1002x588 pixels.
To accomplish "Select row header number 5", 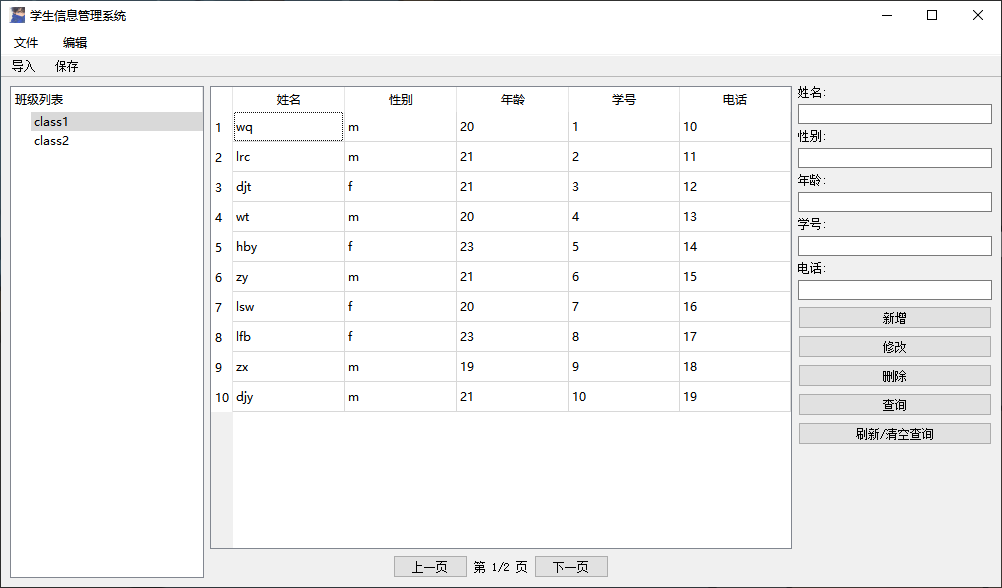I will click(222, 247).
